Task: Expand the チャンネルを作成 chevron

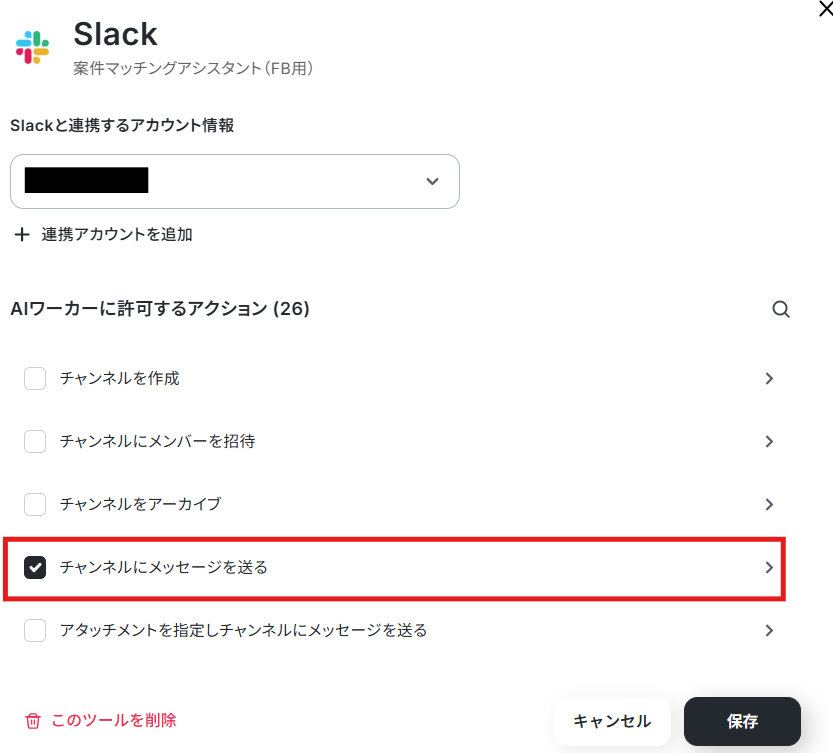Action: (x=769, y=379)
